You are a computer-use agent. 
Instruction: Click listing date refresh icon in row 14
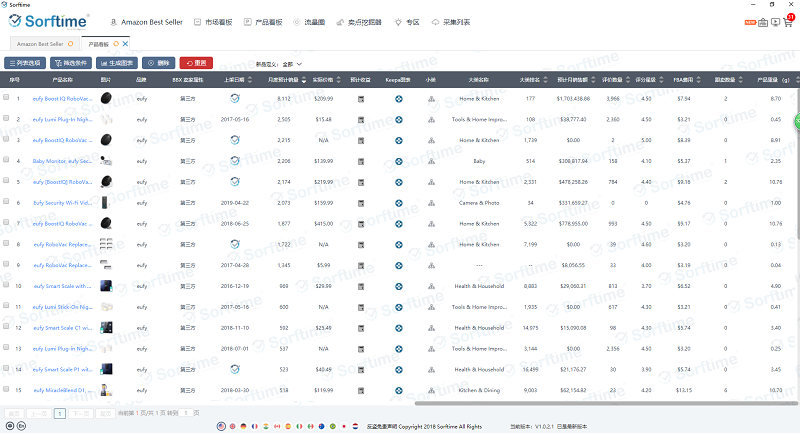235,369
